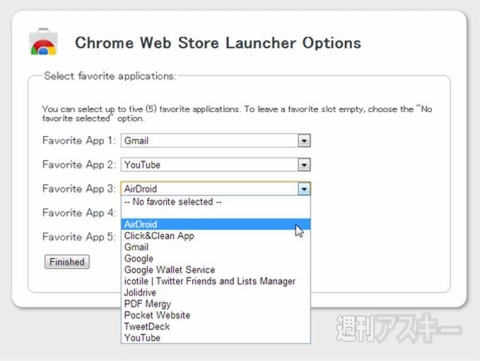The image size is (480, 361).
Task: Click the Favorite App 4 label
Action: 79,213
